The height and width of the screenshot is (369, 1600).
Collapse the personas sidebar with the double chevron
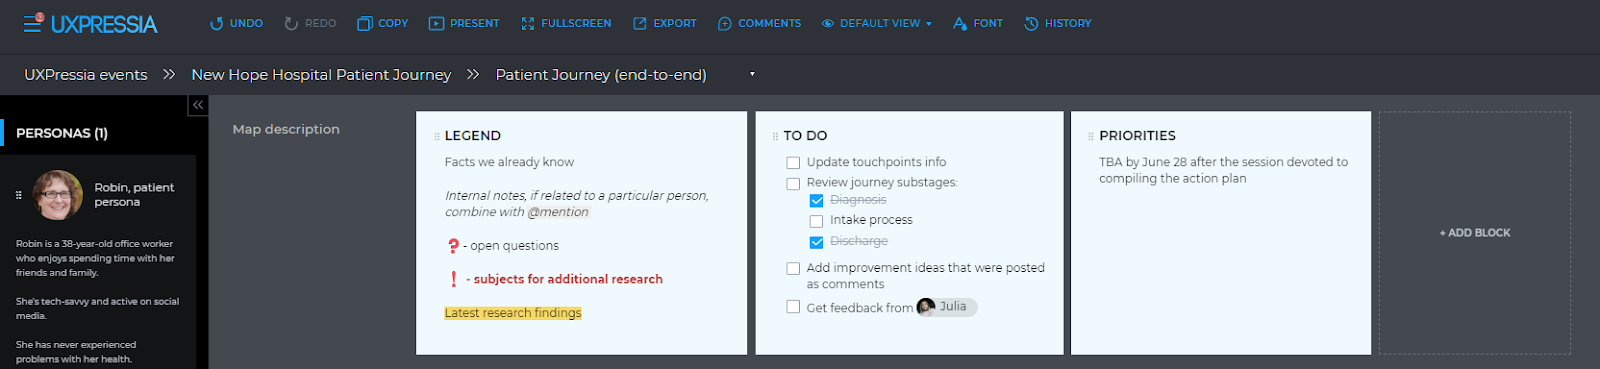[198, 105]
